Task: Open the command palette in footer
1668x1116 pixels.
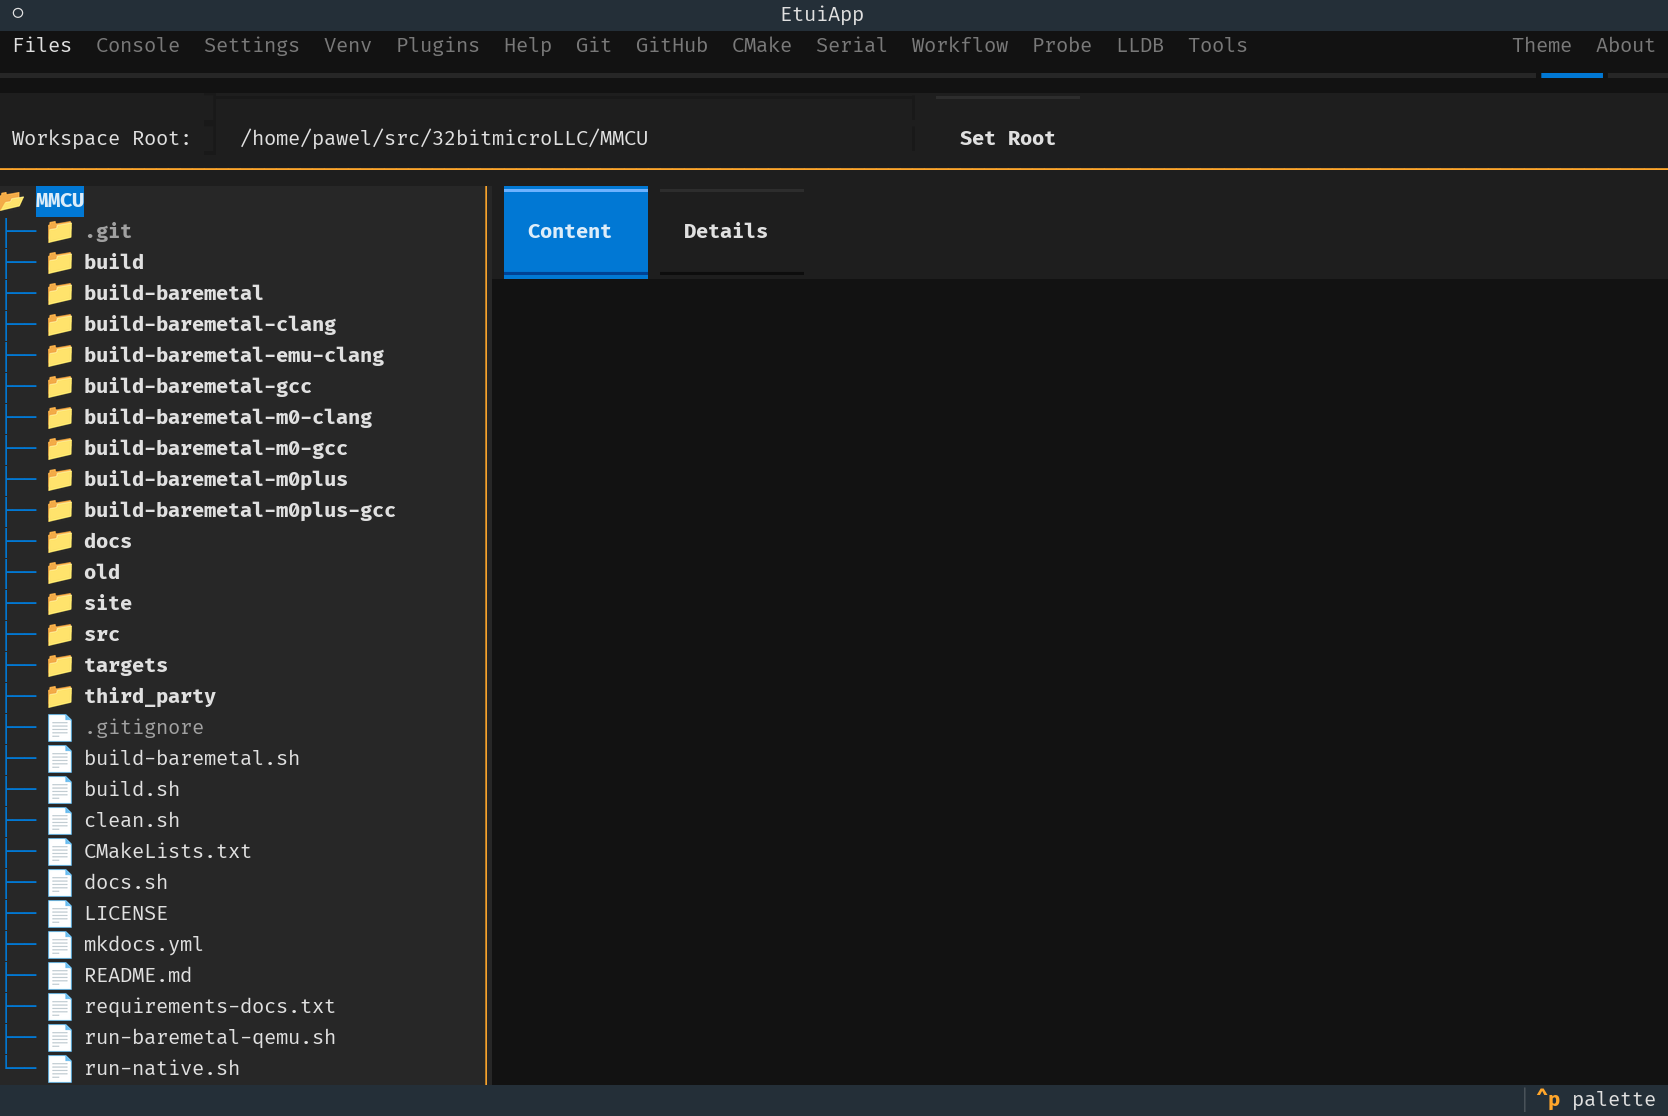Action: 1596,1099
